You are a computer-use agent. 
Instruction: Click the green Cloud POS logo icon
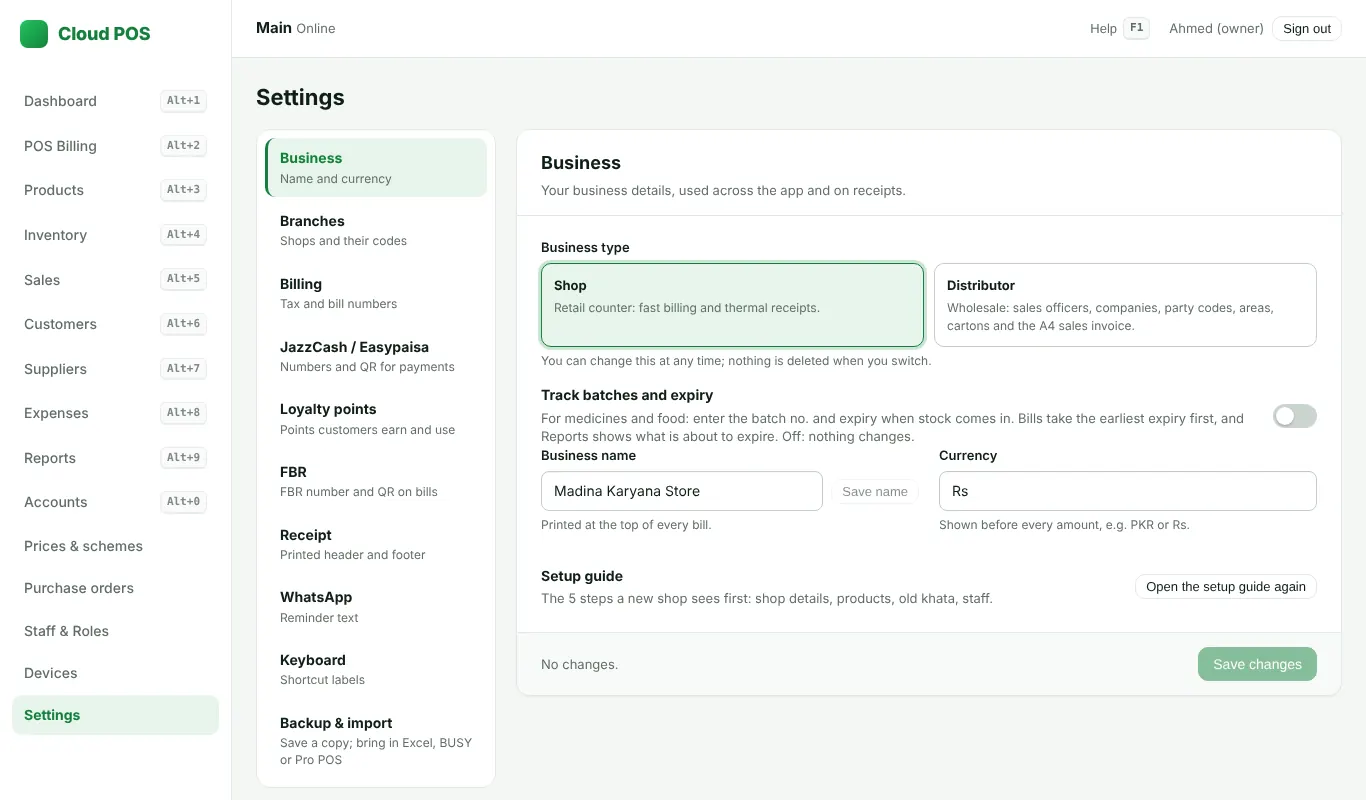pyautogui.click(x=34, y=34)
